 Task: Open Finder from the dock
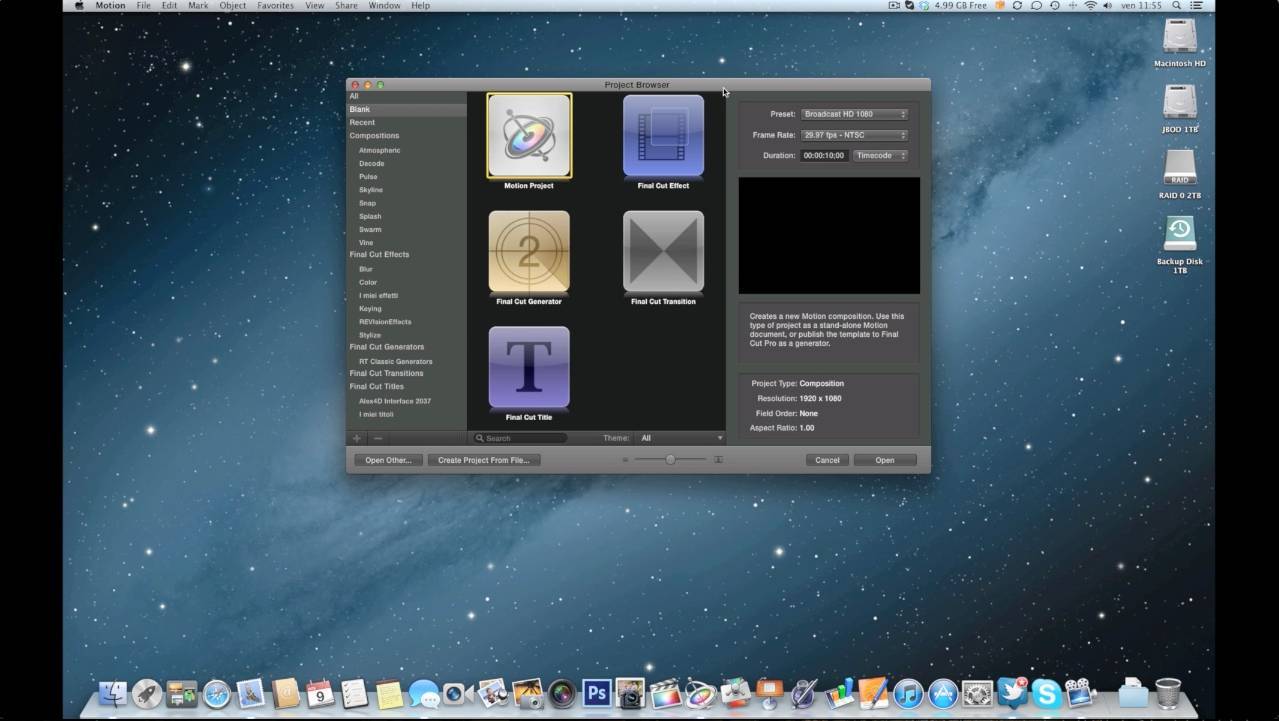point(113,693)
